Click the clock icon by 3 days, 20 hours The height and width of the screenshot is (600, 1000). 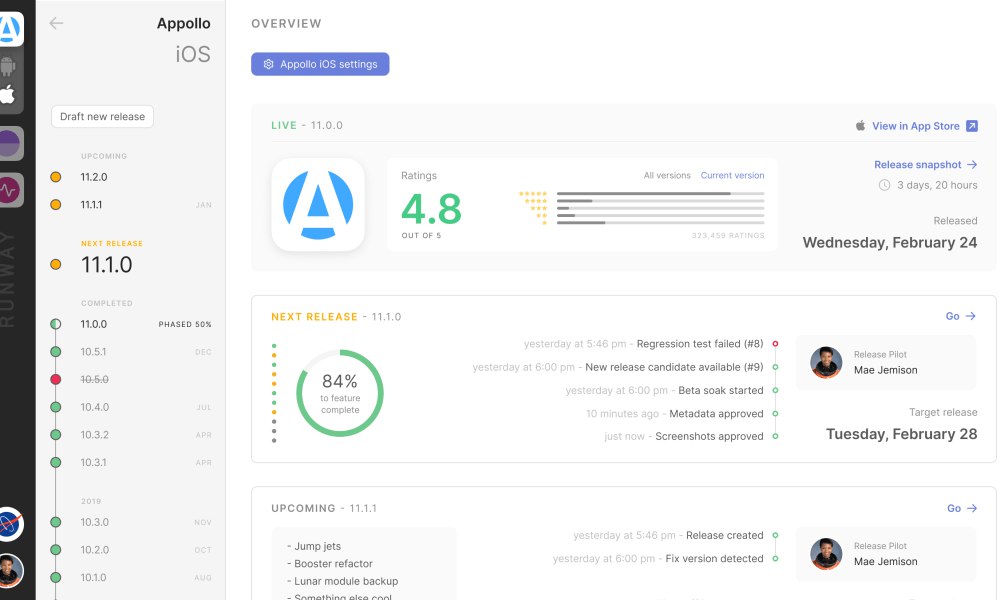[x=885, y=185]
